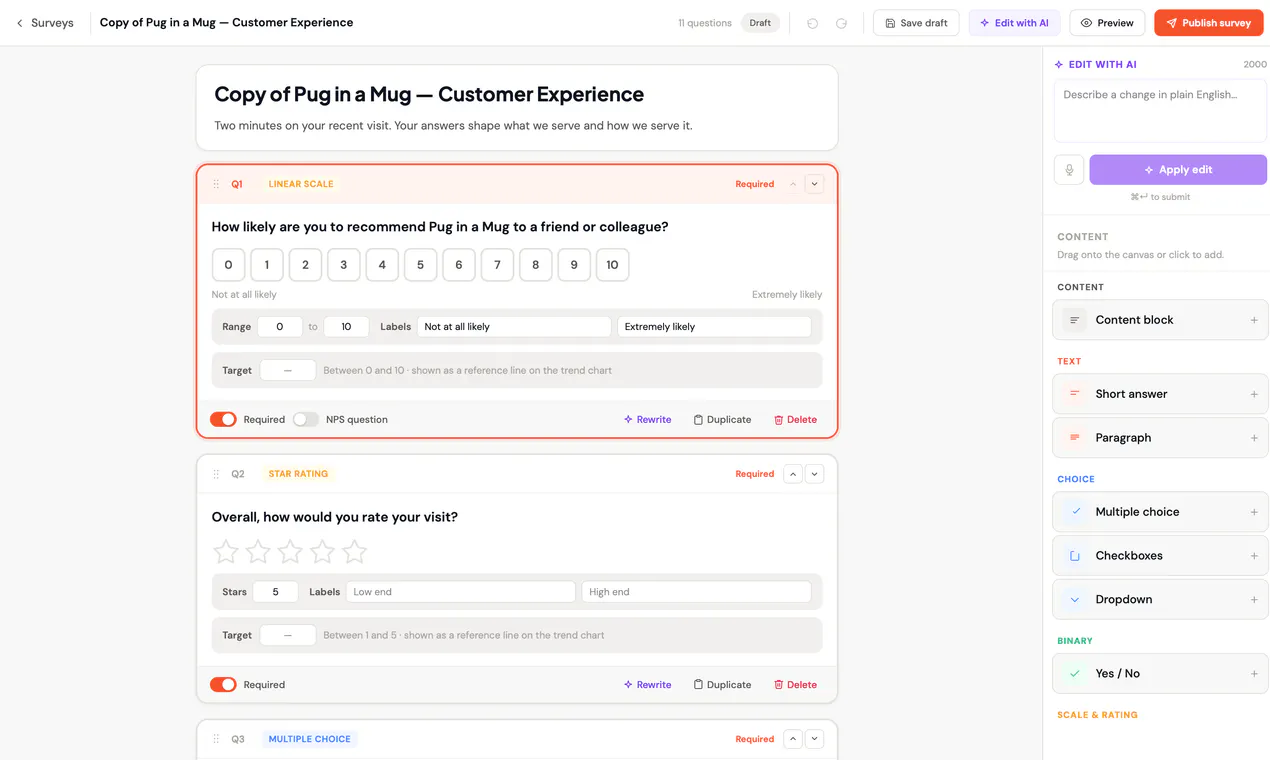Image resolution: width=1270 pixels, height=760 pixels.
Task: Select the third star in Q2
Action: [290, 552]
